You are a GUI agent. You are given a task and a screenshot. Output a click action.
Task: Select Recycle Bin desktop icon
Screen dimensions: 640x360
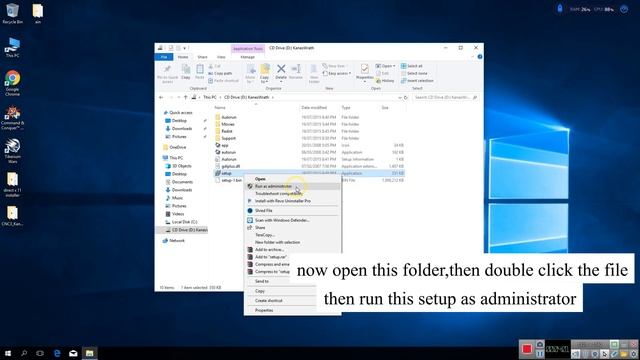click(x=12, y=13)
